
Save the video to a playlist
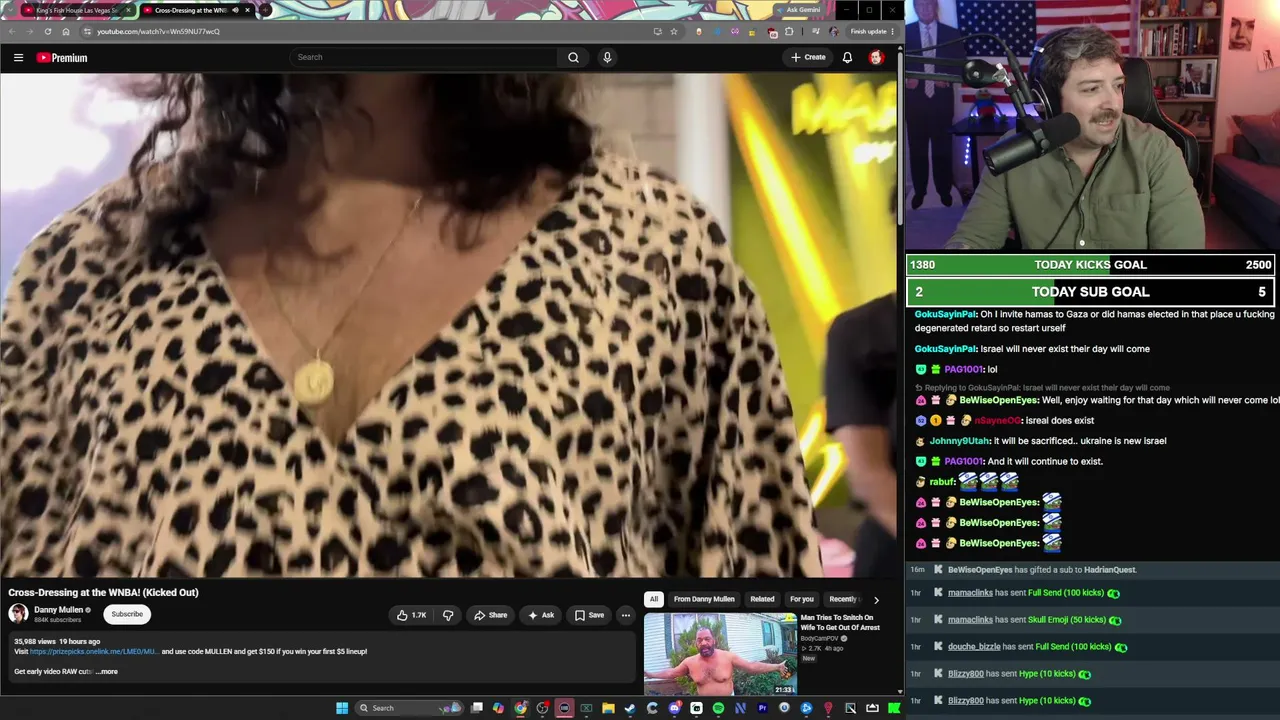pyautogui.click(x=589, y=615)
